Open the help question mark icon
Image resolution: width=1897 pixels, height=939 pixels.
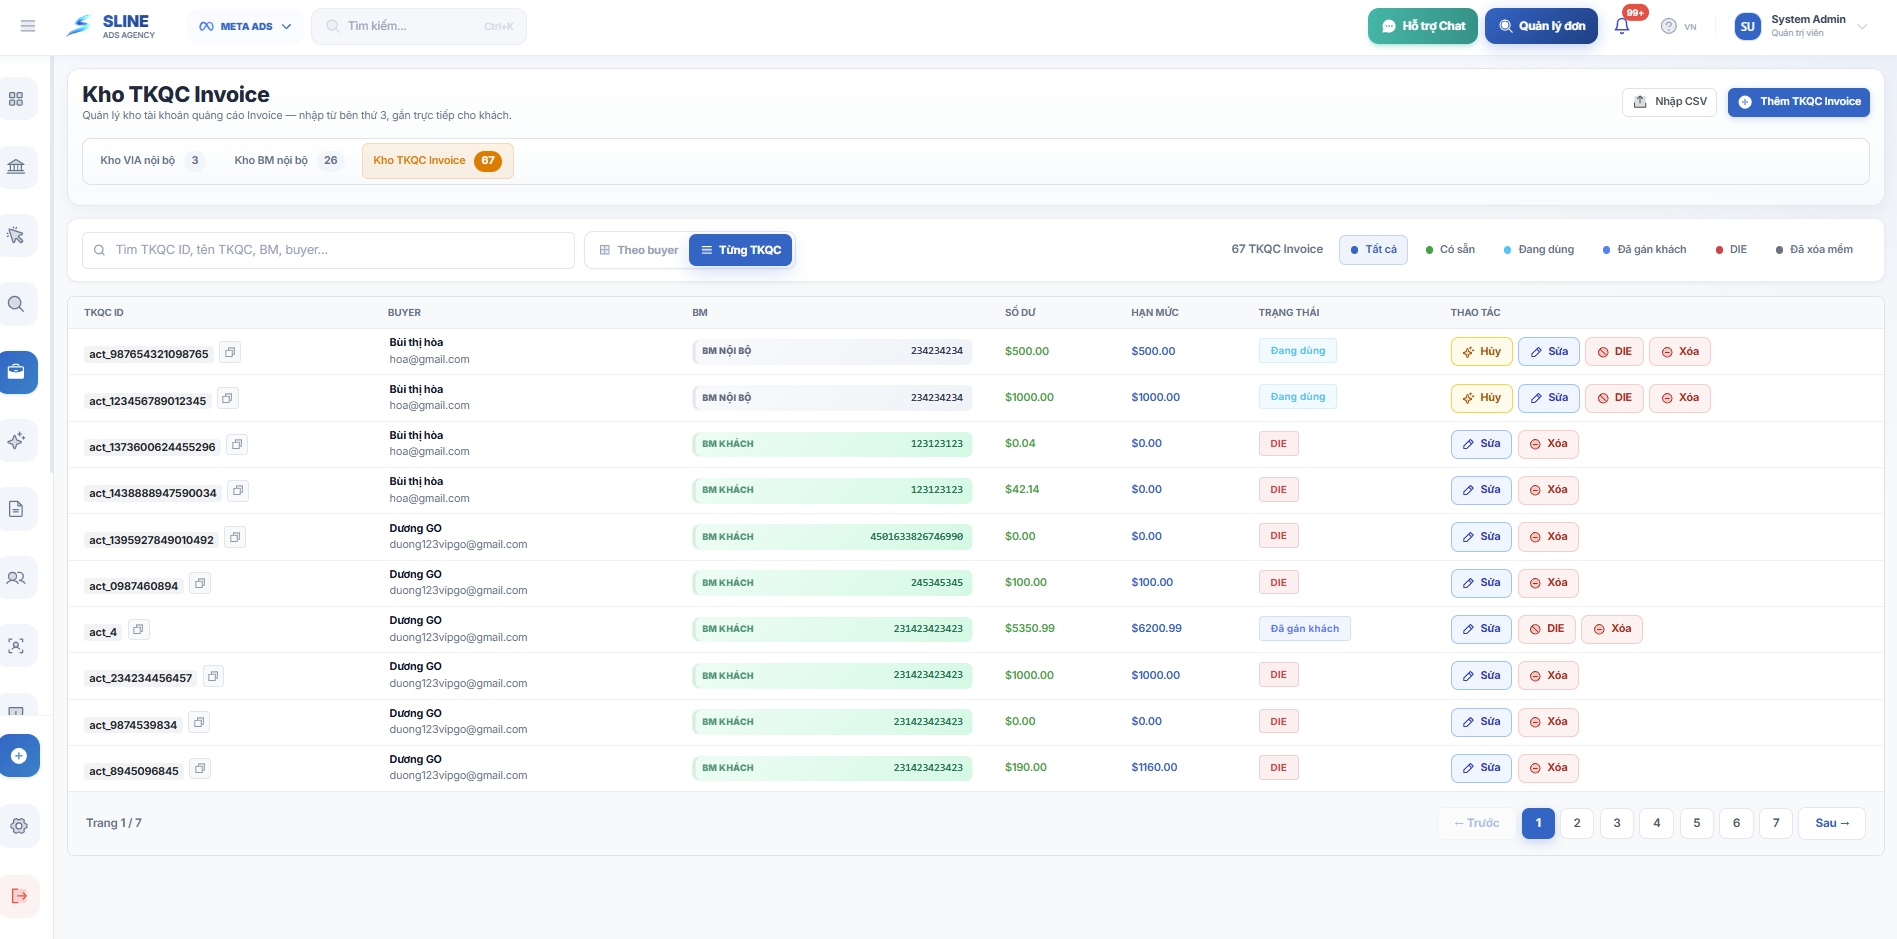(x=1668, y=26)
